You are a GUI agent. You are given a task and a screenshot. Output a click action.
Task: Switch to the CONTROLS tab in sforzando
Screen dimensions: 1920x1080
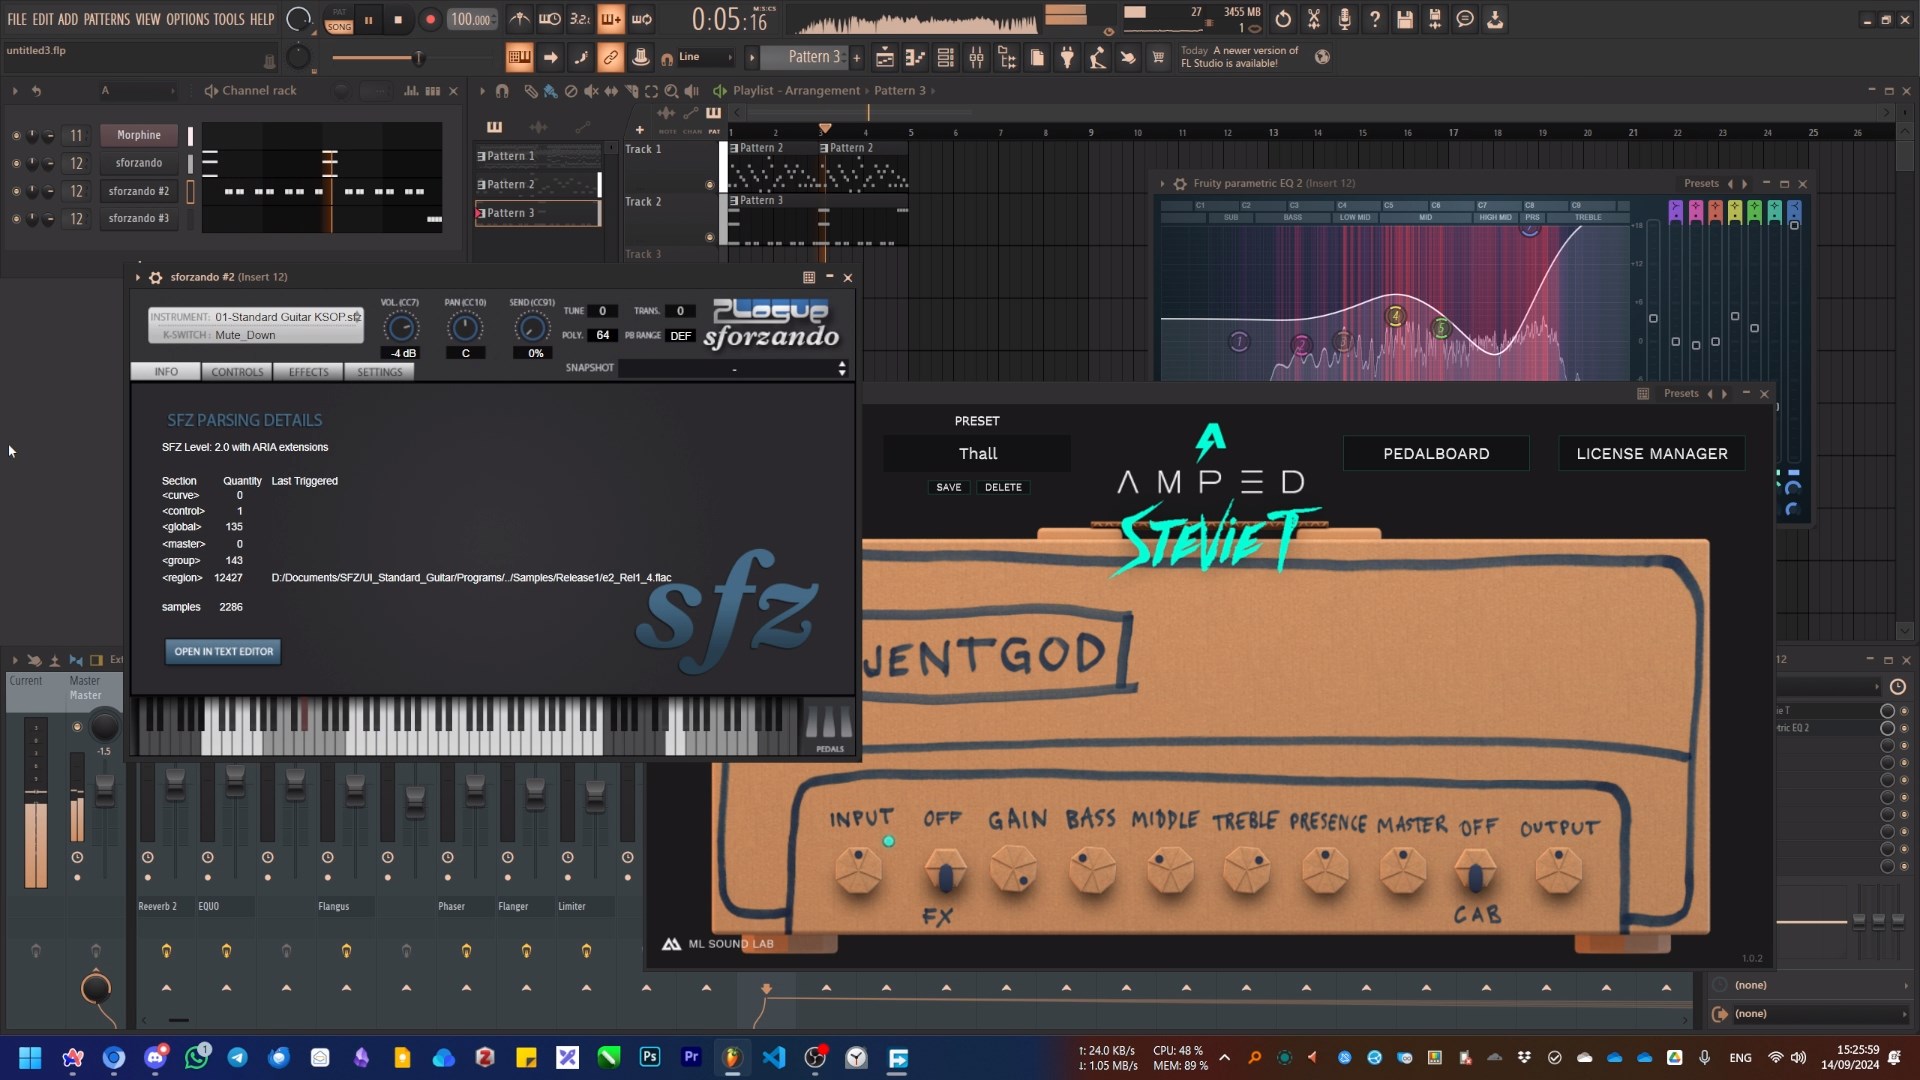click(237, 372)
